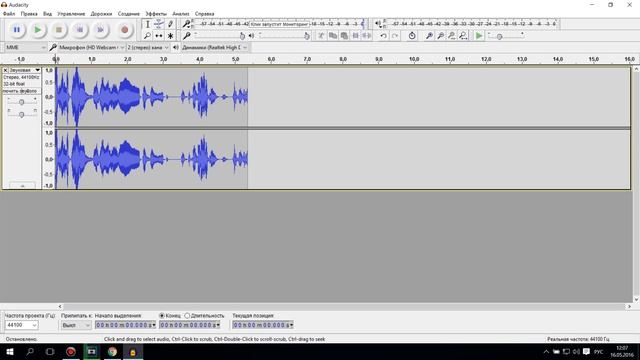Open the Вид menu
This screenshot has height=360, width=640.
pos(47,14)
